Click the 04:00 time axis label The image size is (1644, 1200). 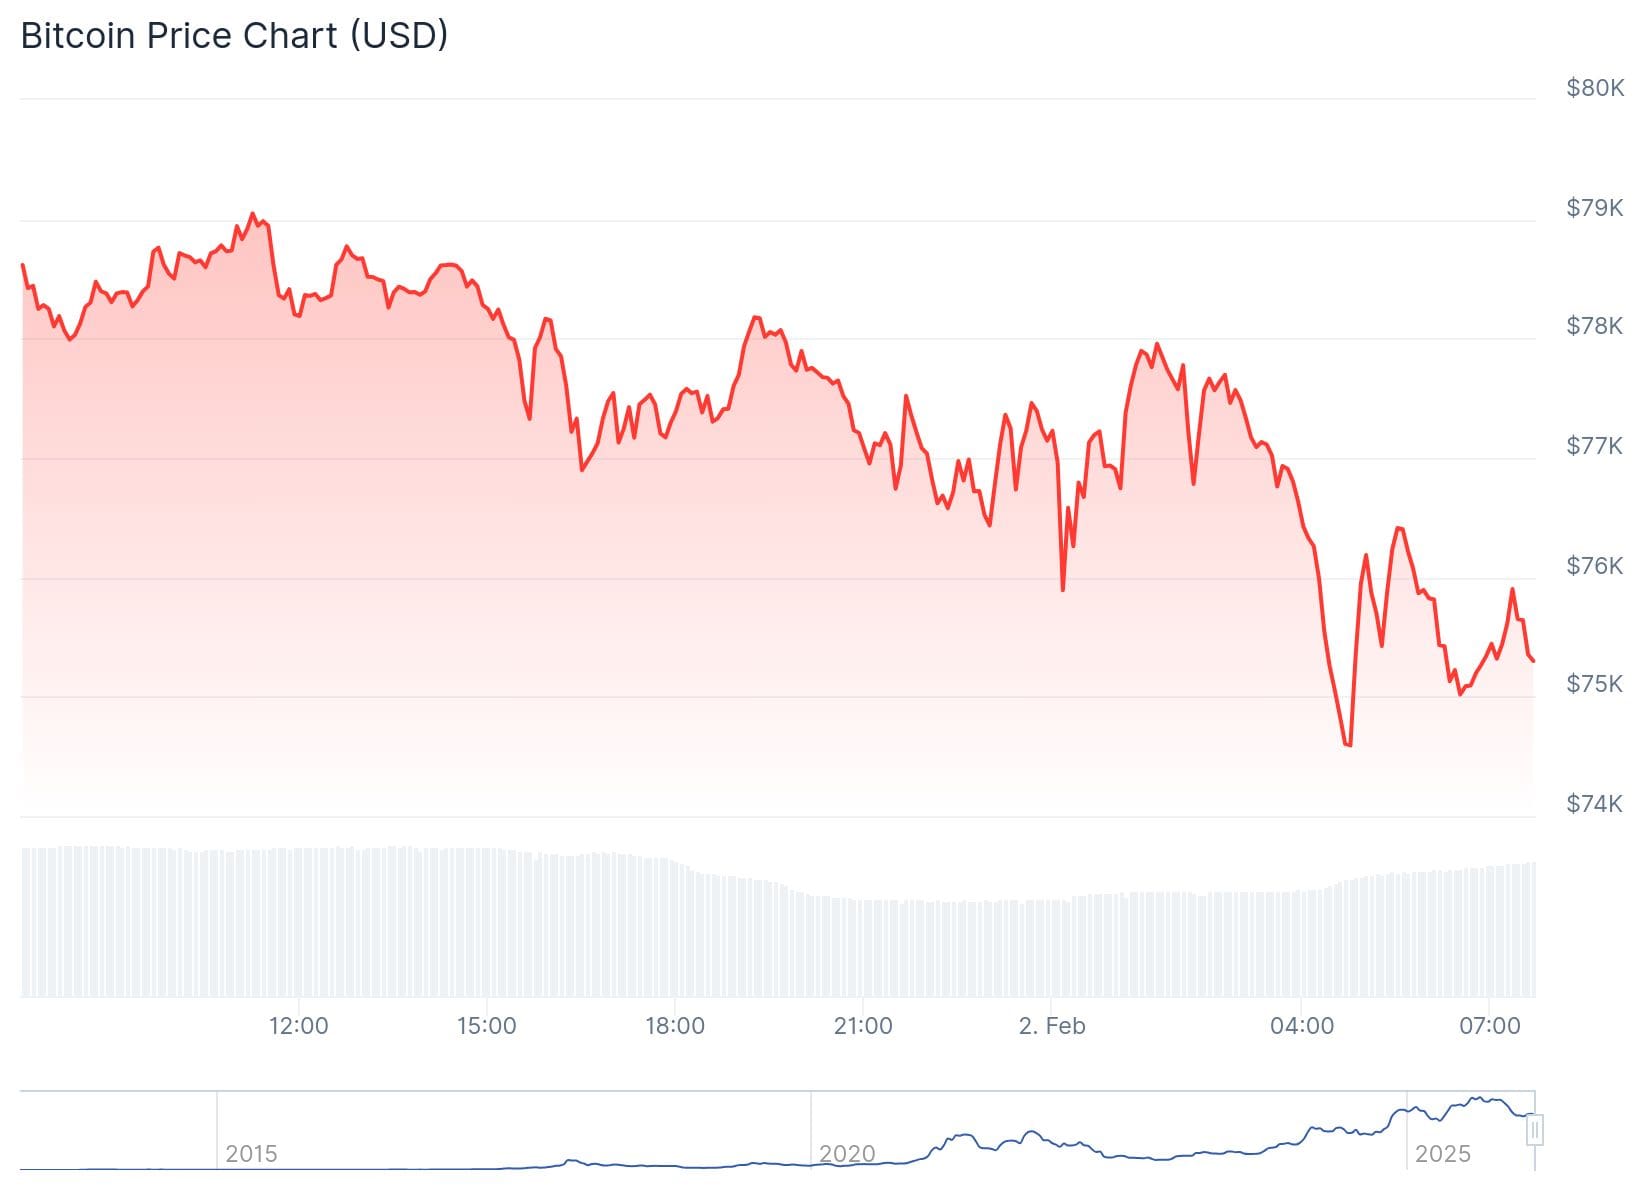(x=1301, y=1026)
